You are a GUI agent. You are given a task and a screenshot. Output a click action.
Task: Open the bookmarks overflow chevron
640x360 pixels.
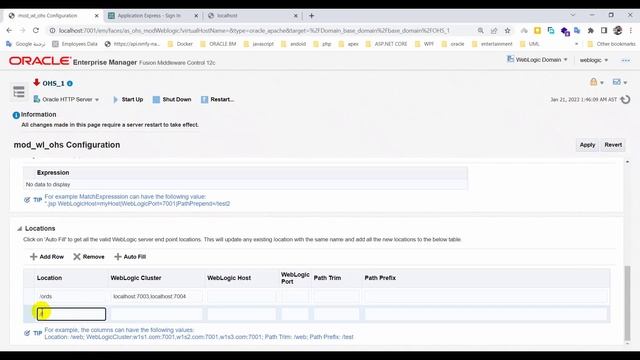coord(576,44)
